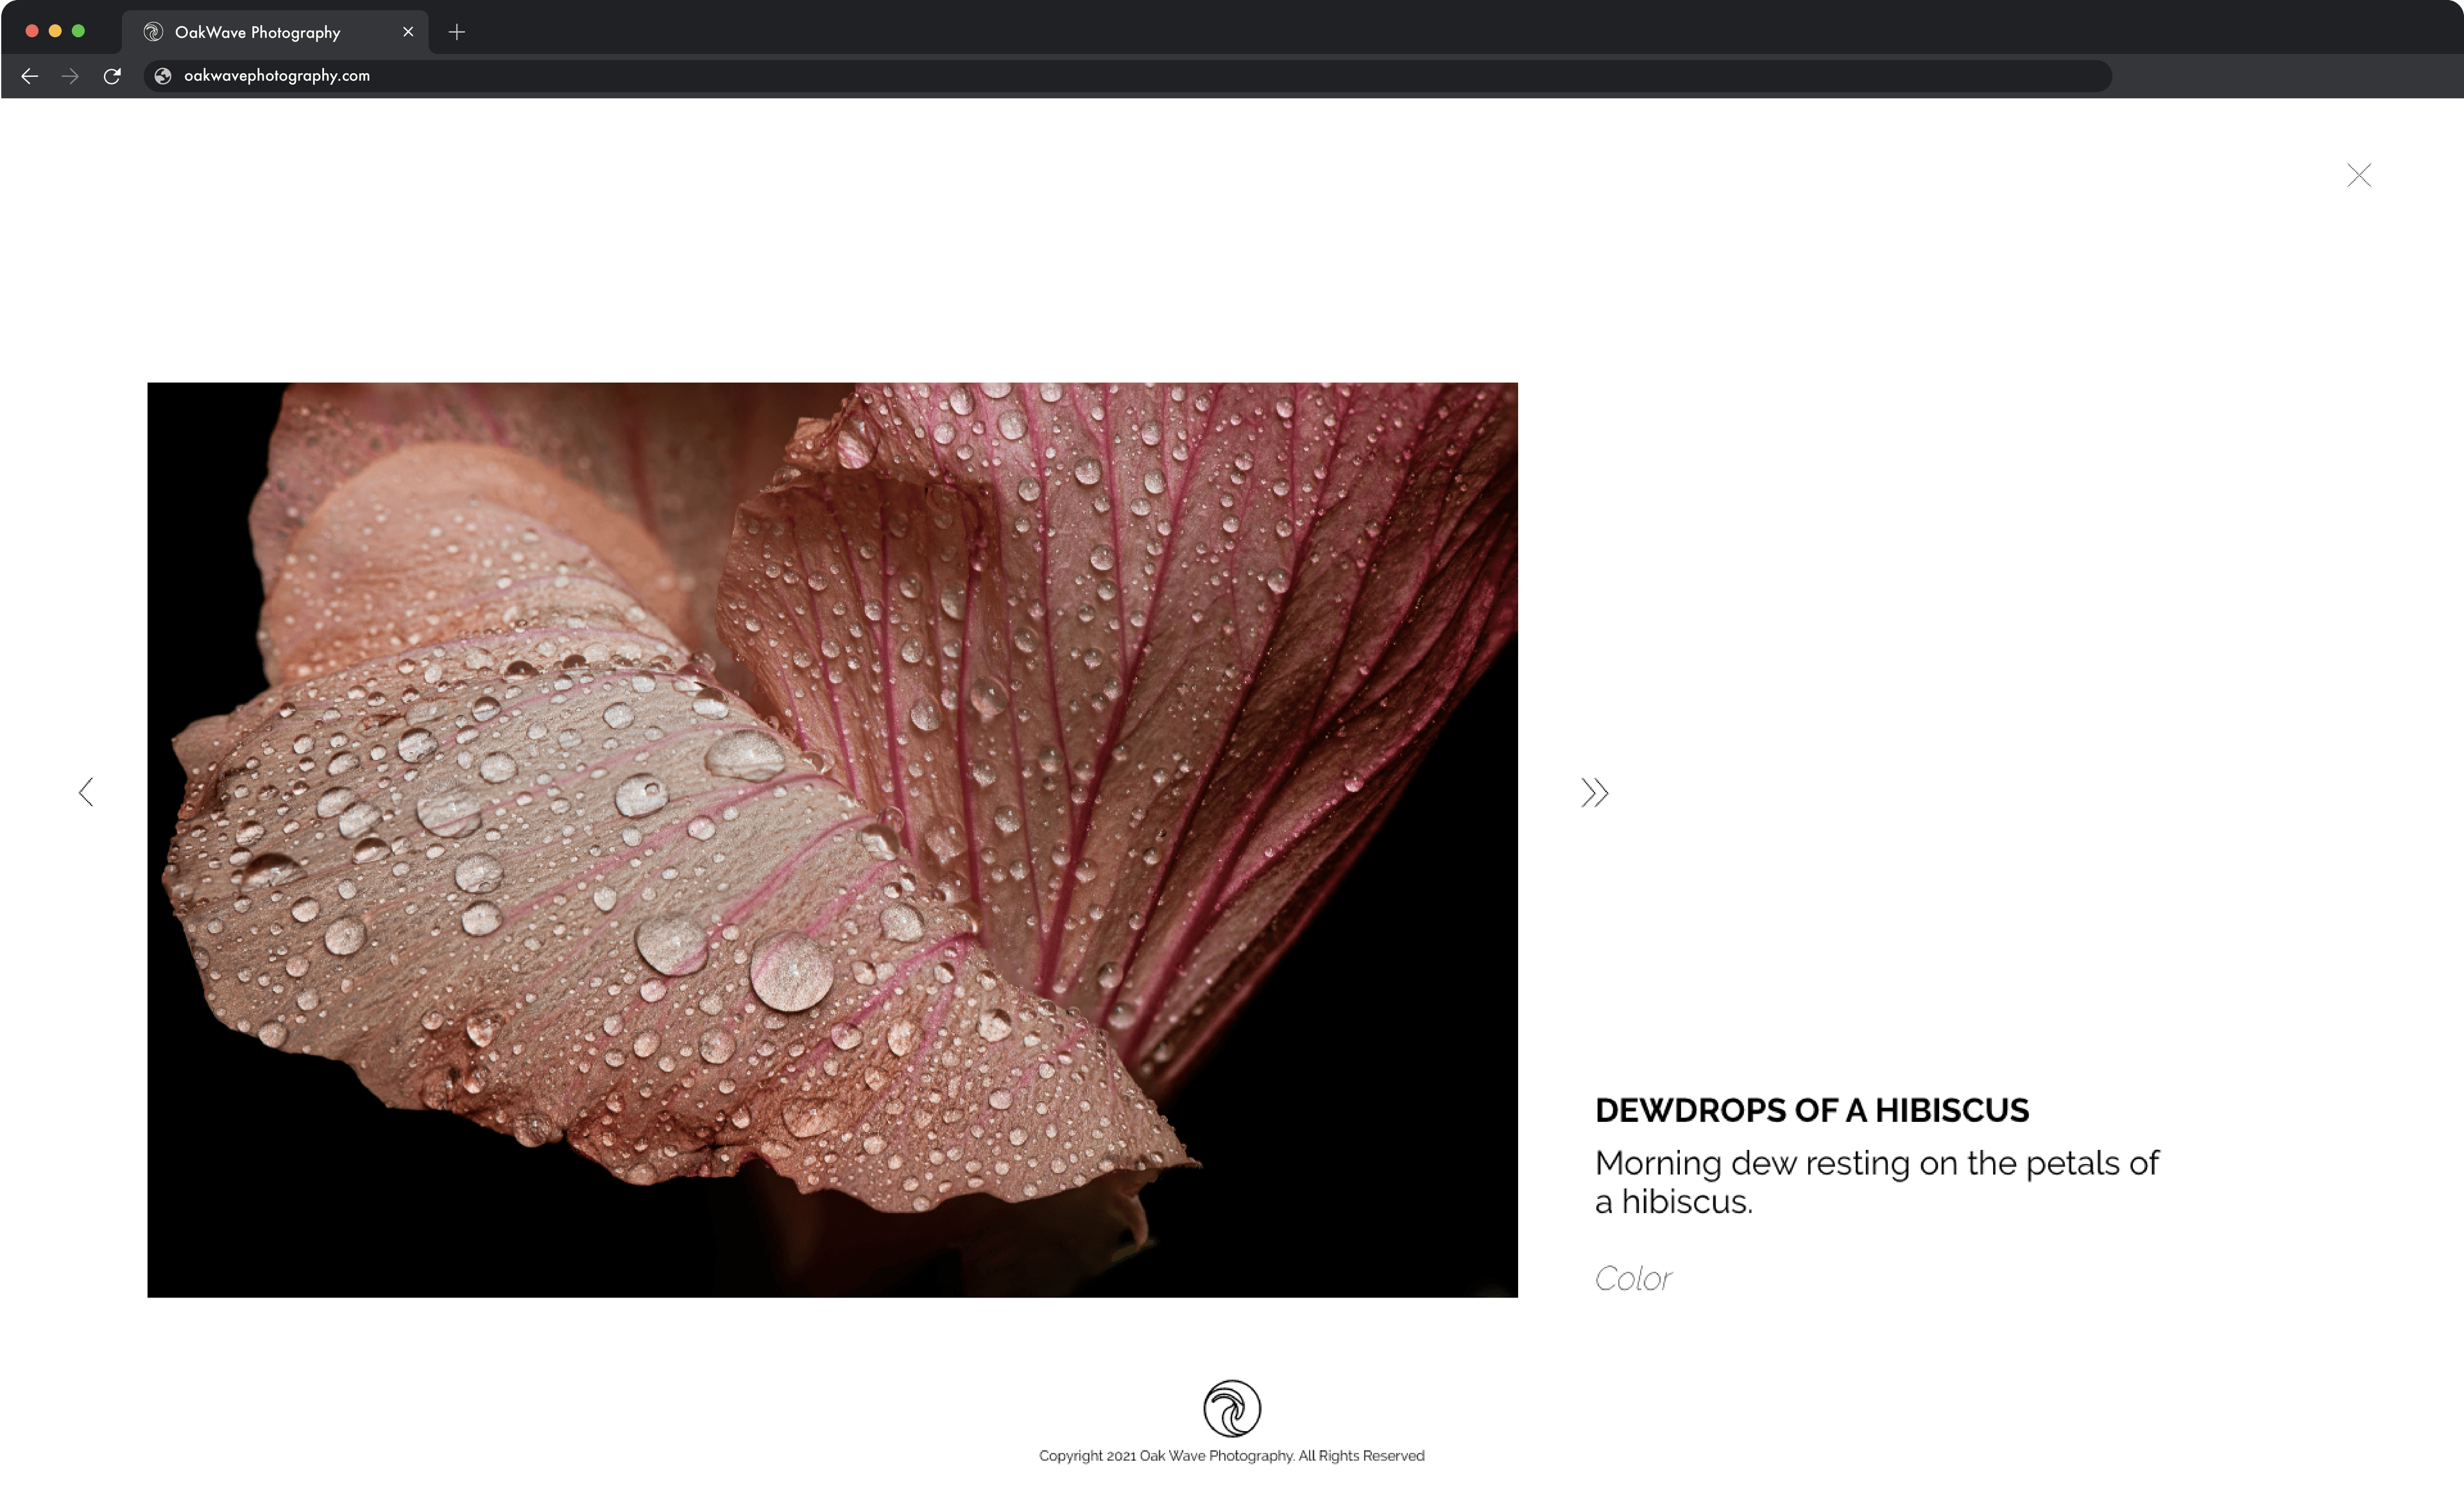Click the OakWave favicon on the browser tab
2464x1485 pixels.
click(x=151, y=31)
